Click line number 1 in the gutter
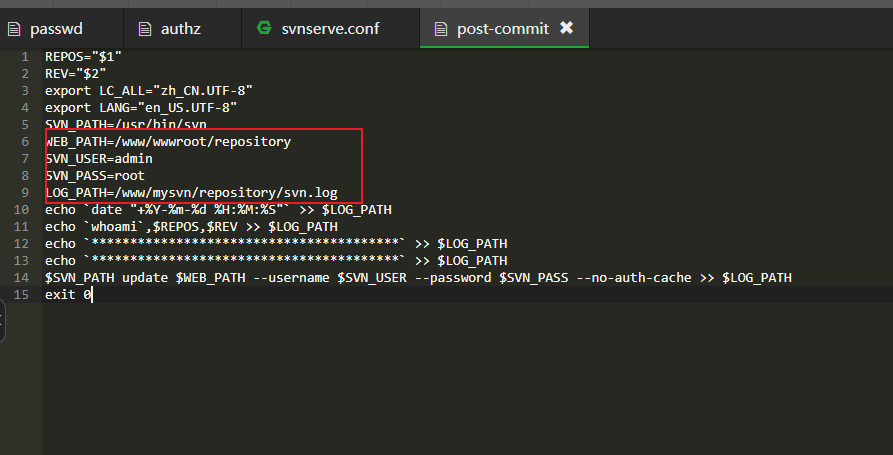This screenshot has height=455, width=893. pos(24,57)
